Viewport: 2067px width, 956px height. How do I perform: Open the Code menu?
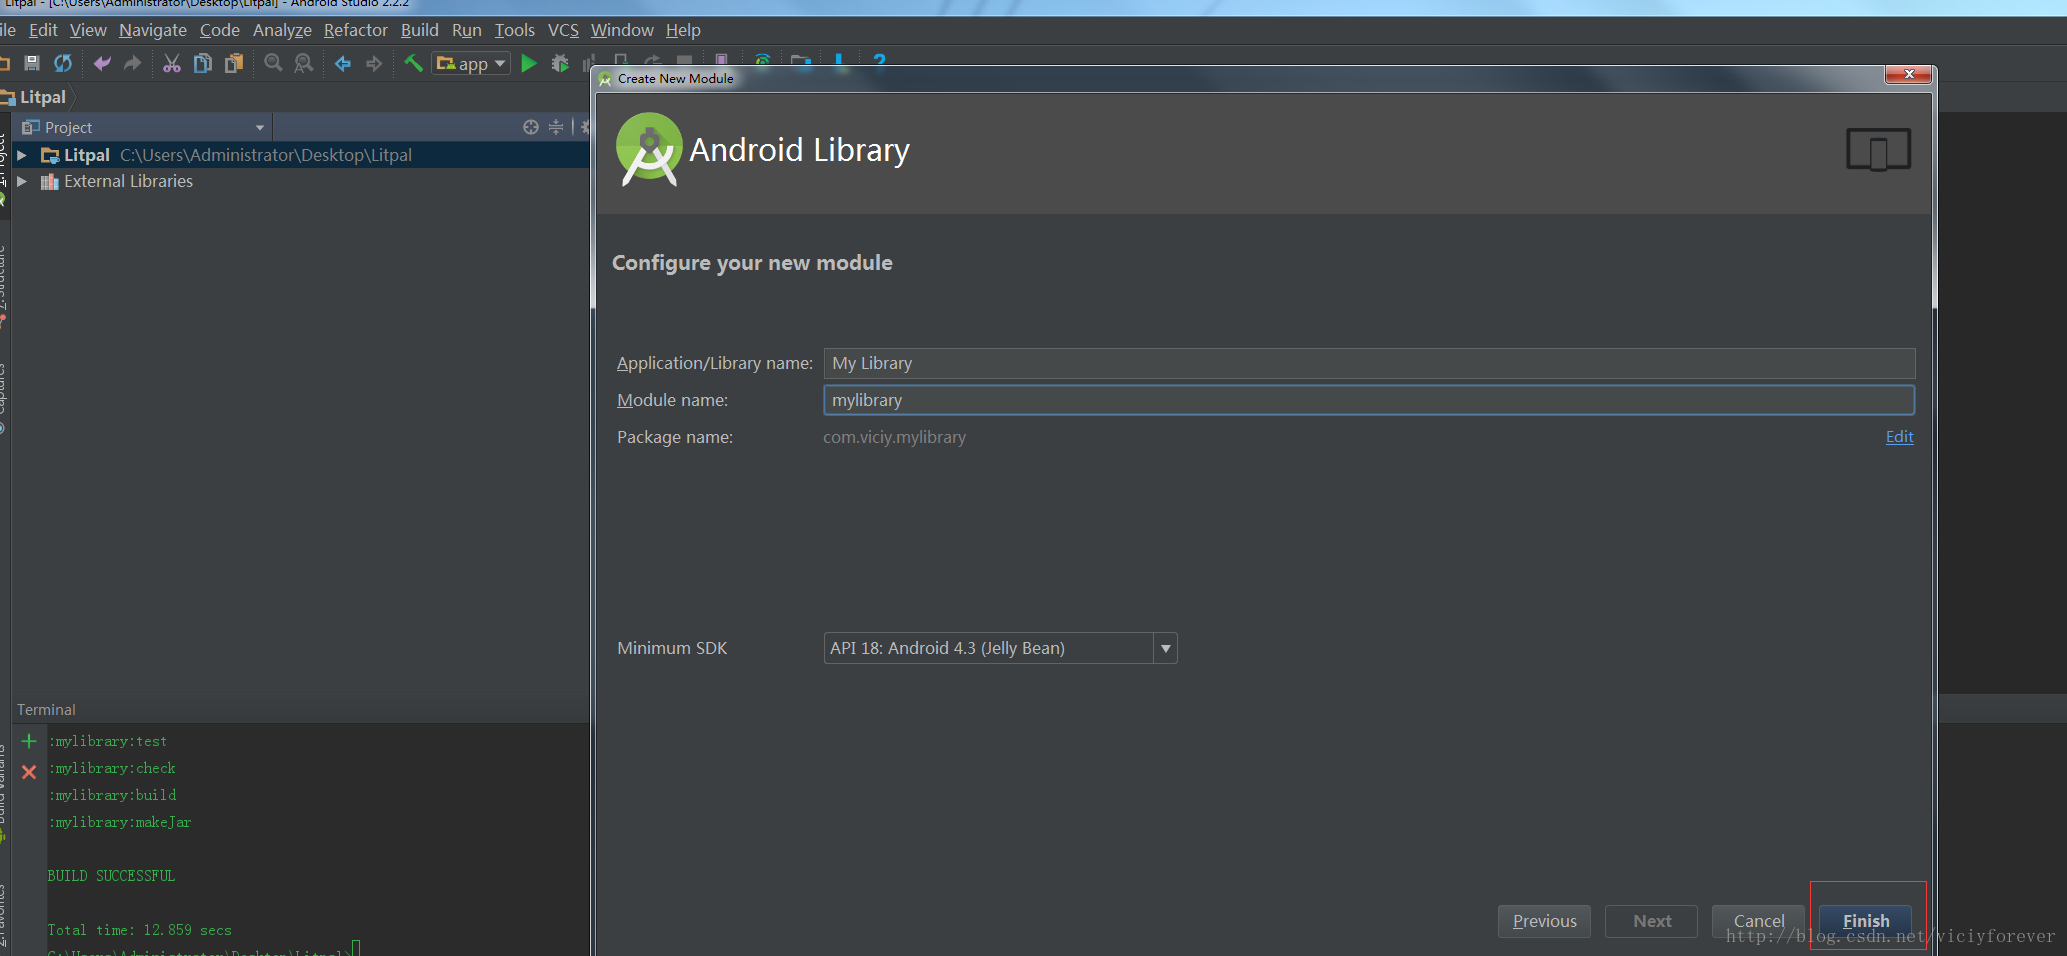pos(220,30)
